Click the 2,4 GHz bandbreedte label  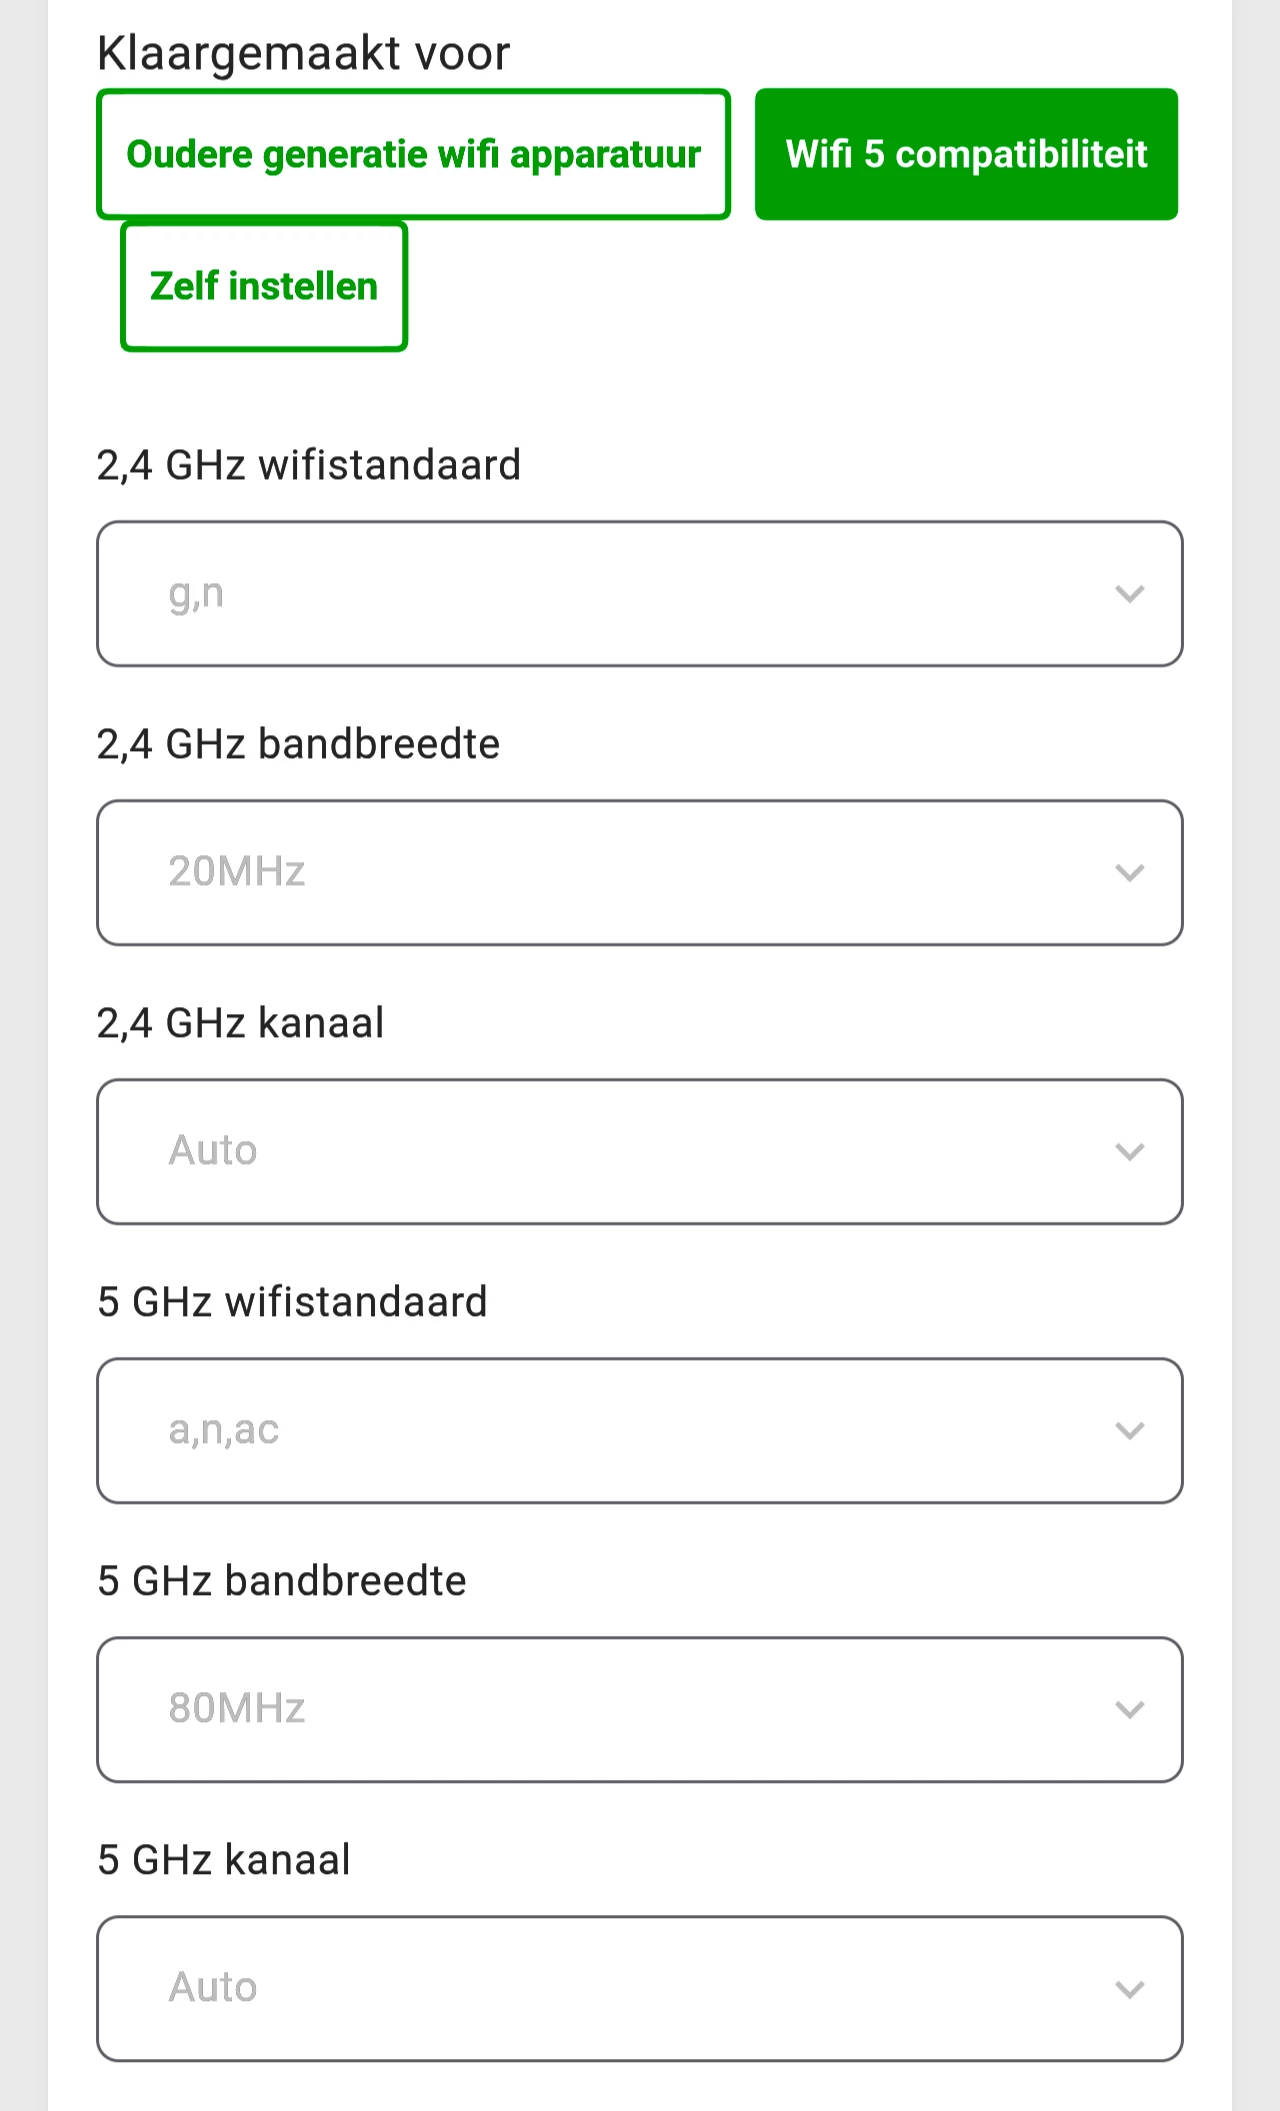[x=298, y=745]
